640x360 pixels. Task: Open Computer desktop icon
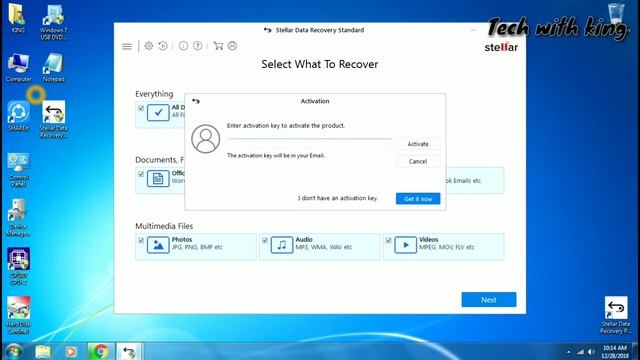click(18, 68)
